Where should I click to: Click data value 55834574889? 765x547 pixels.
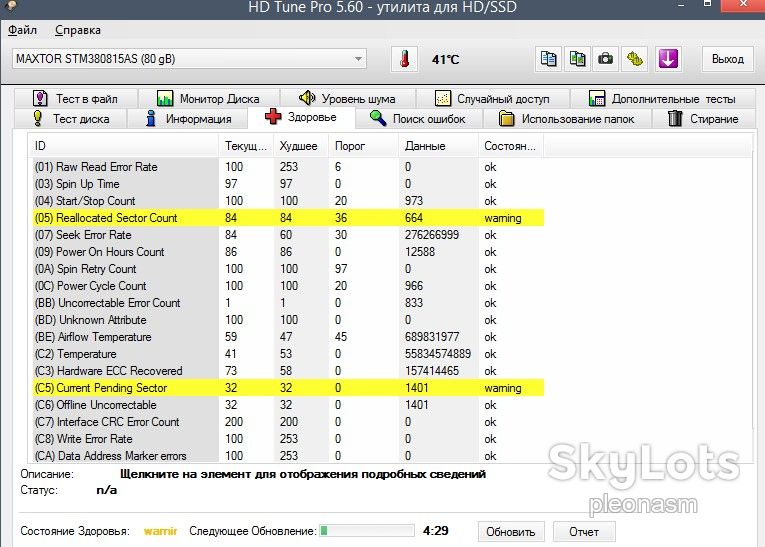tap(438, 354)
